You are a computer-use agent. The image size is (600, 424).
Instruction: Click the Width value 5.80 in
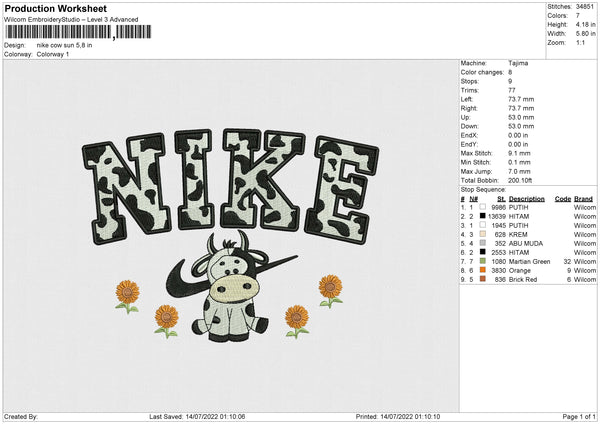(585, 34)
